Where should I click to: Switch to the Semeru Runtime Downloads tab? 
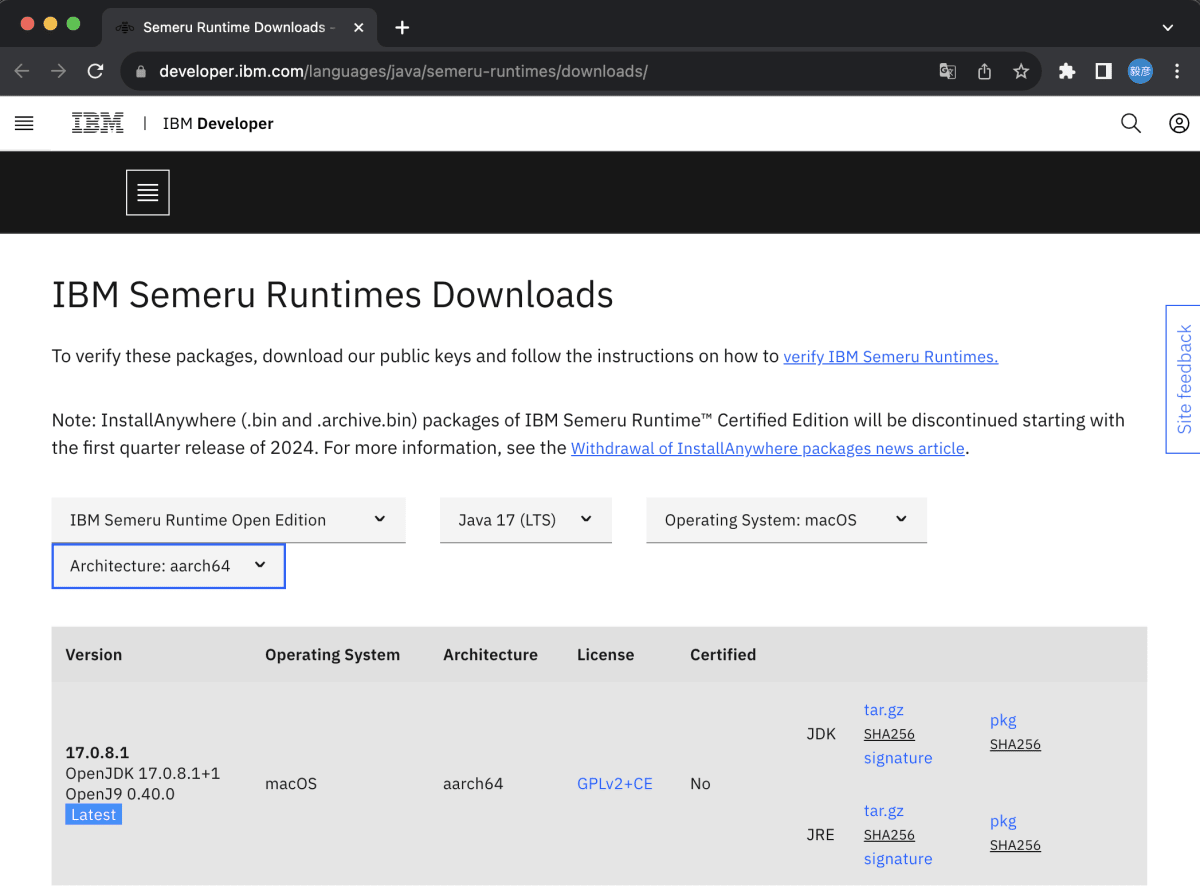[x=240, y=27]
